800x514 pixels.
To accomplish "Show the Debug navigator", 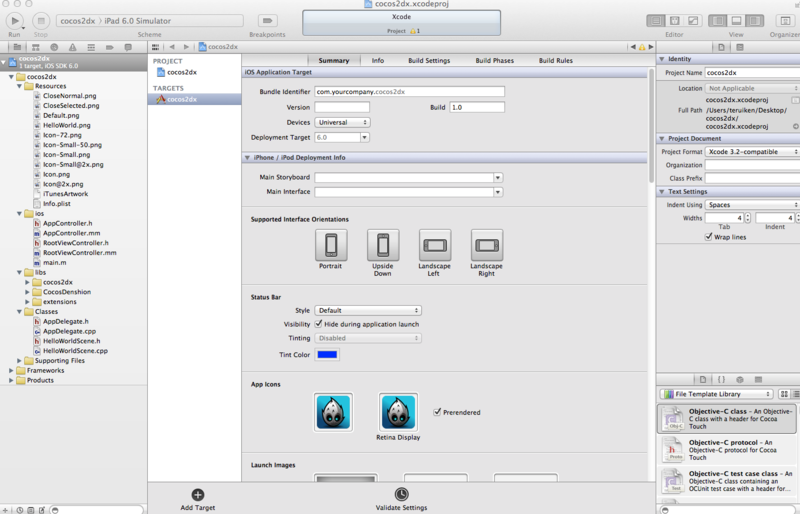I will (91, 47).
